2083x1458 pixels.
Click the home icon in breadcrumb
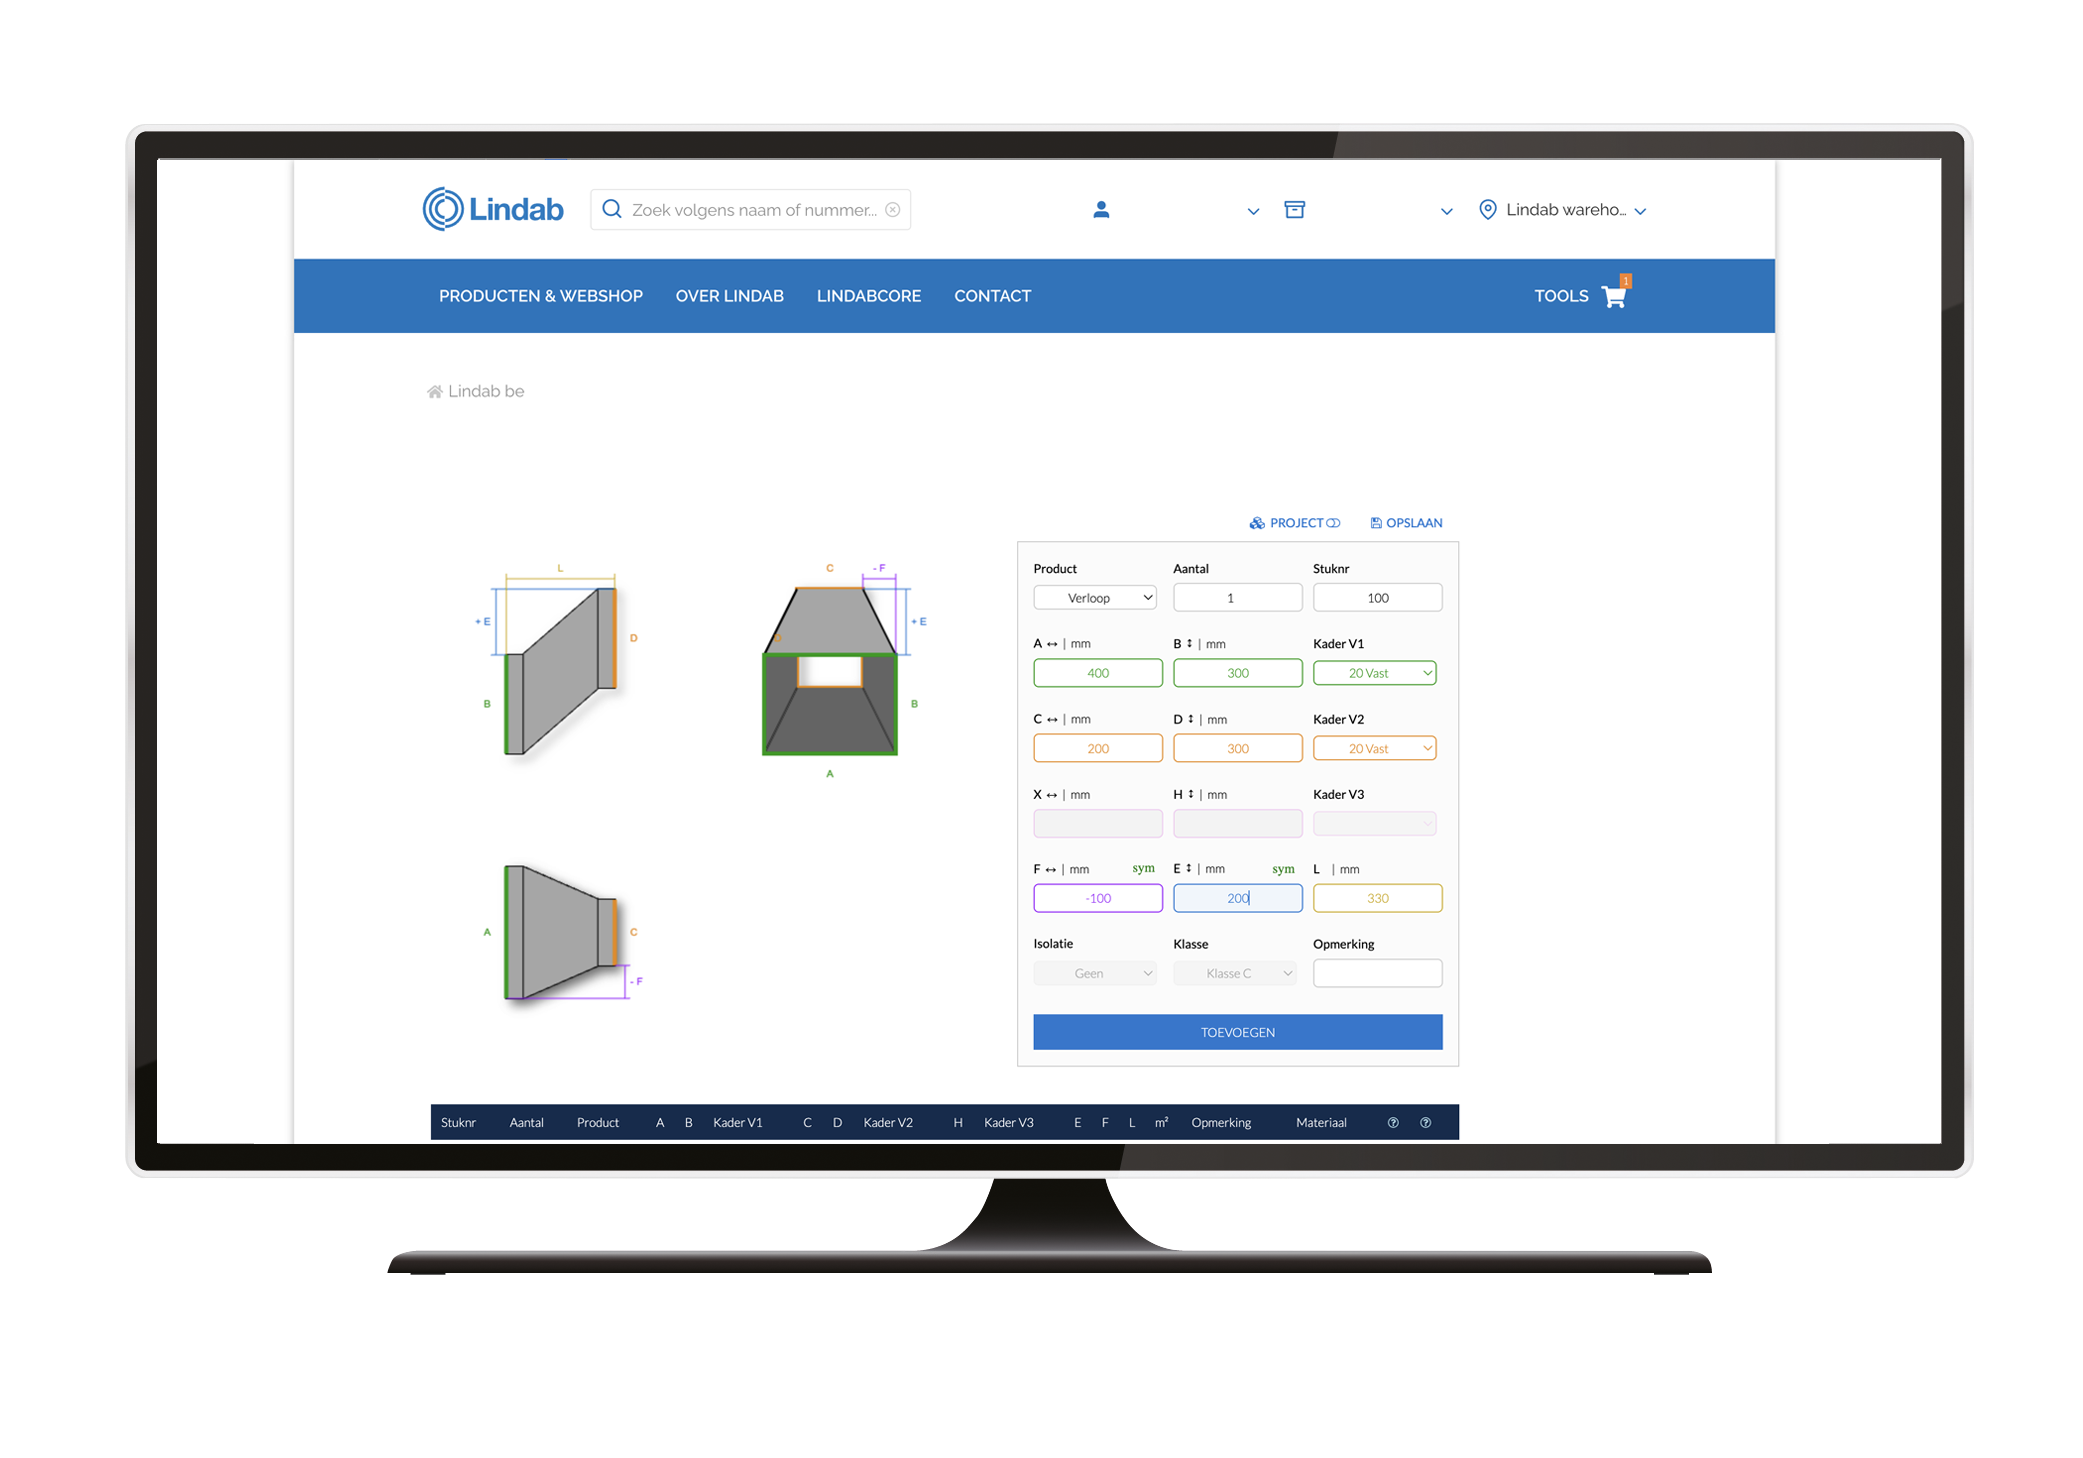(x=434, y=392)
